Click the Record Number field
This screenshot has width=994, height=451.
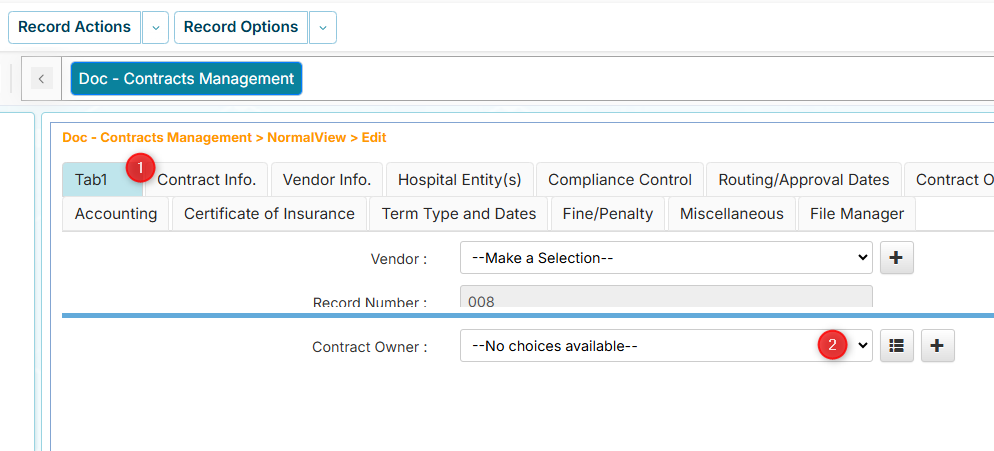[666, 298]
